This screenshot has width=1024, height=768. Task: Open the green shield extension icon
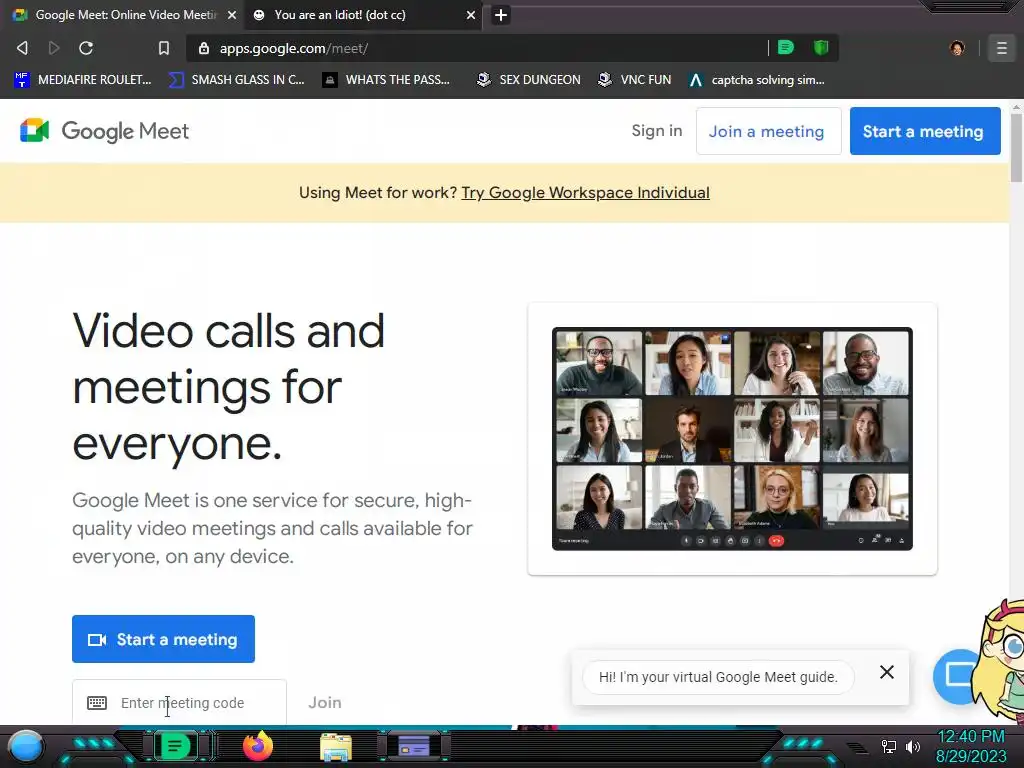pyautogui.click(x=821, y=47)
